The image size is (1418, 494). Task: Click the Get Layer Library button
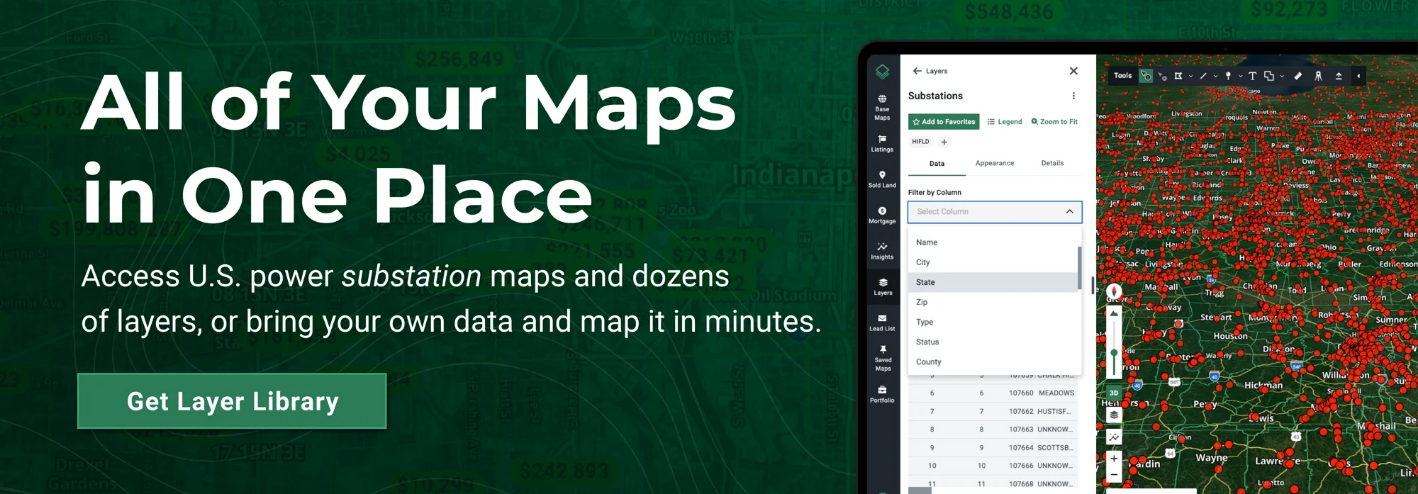pyautogui.click(x=232, y=401)
